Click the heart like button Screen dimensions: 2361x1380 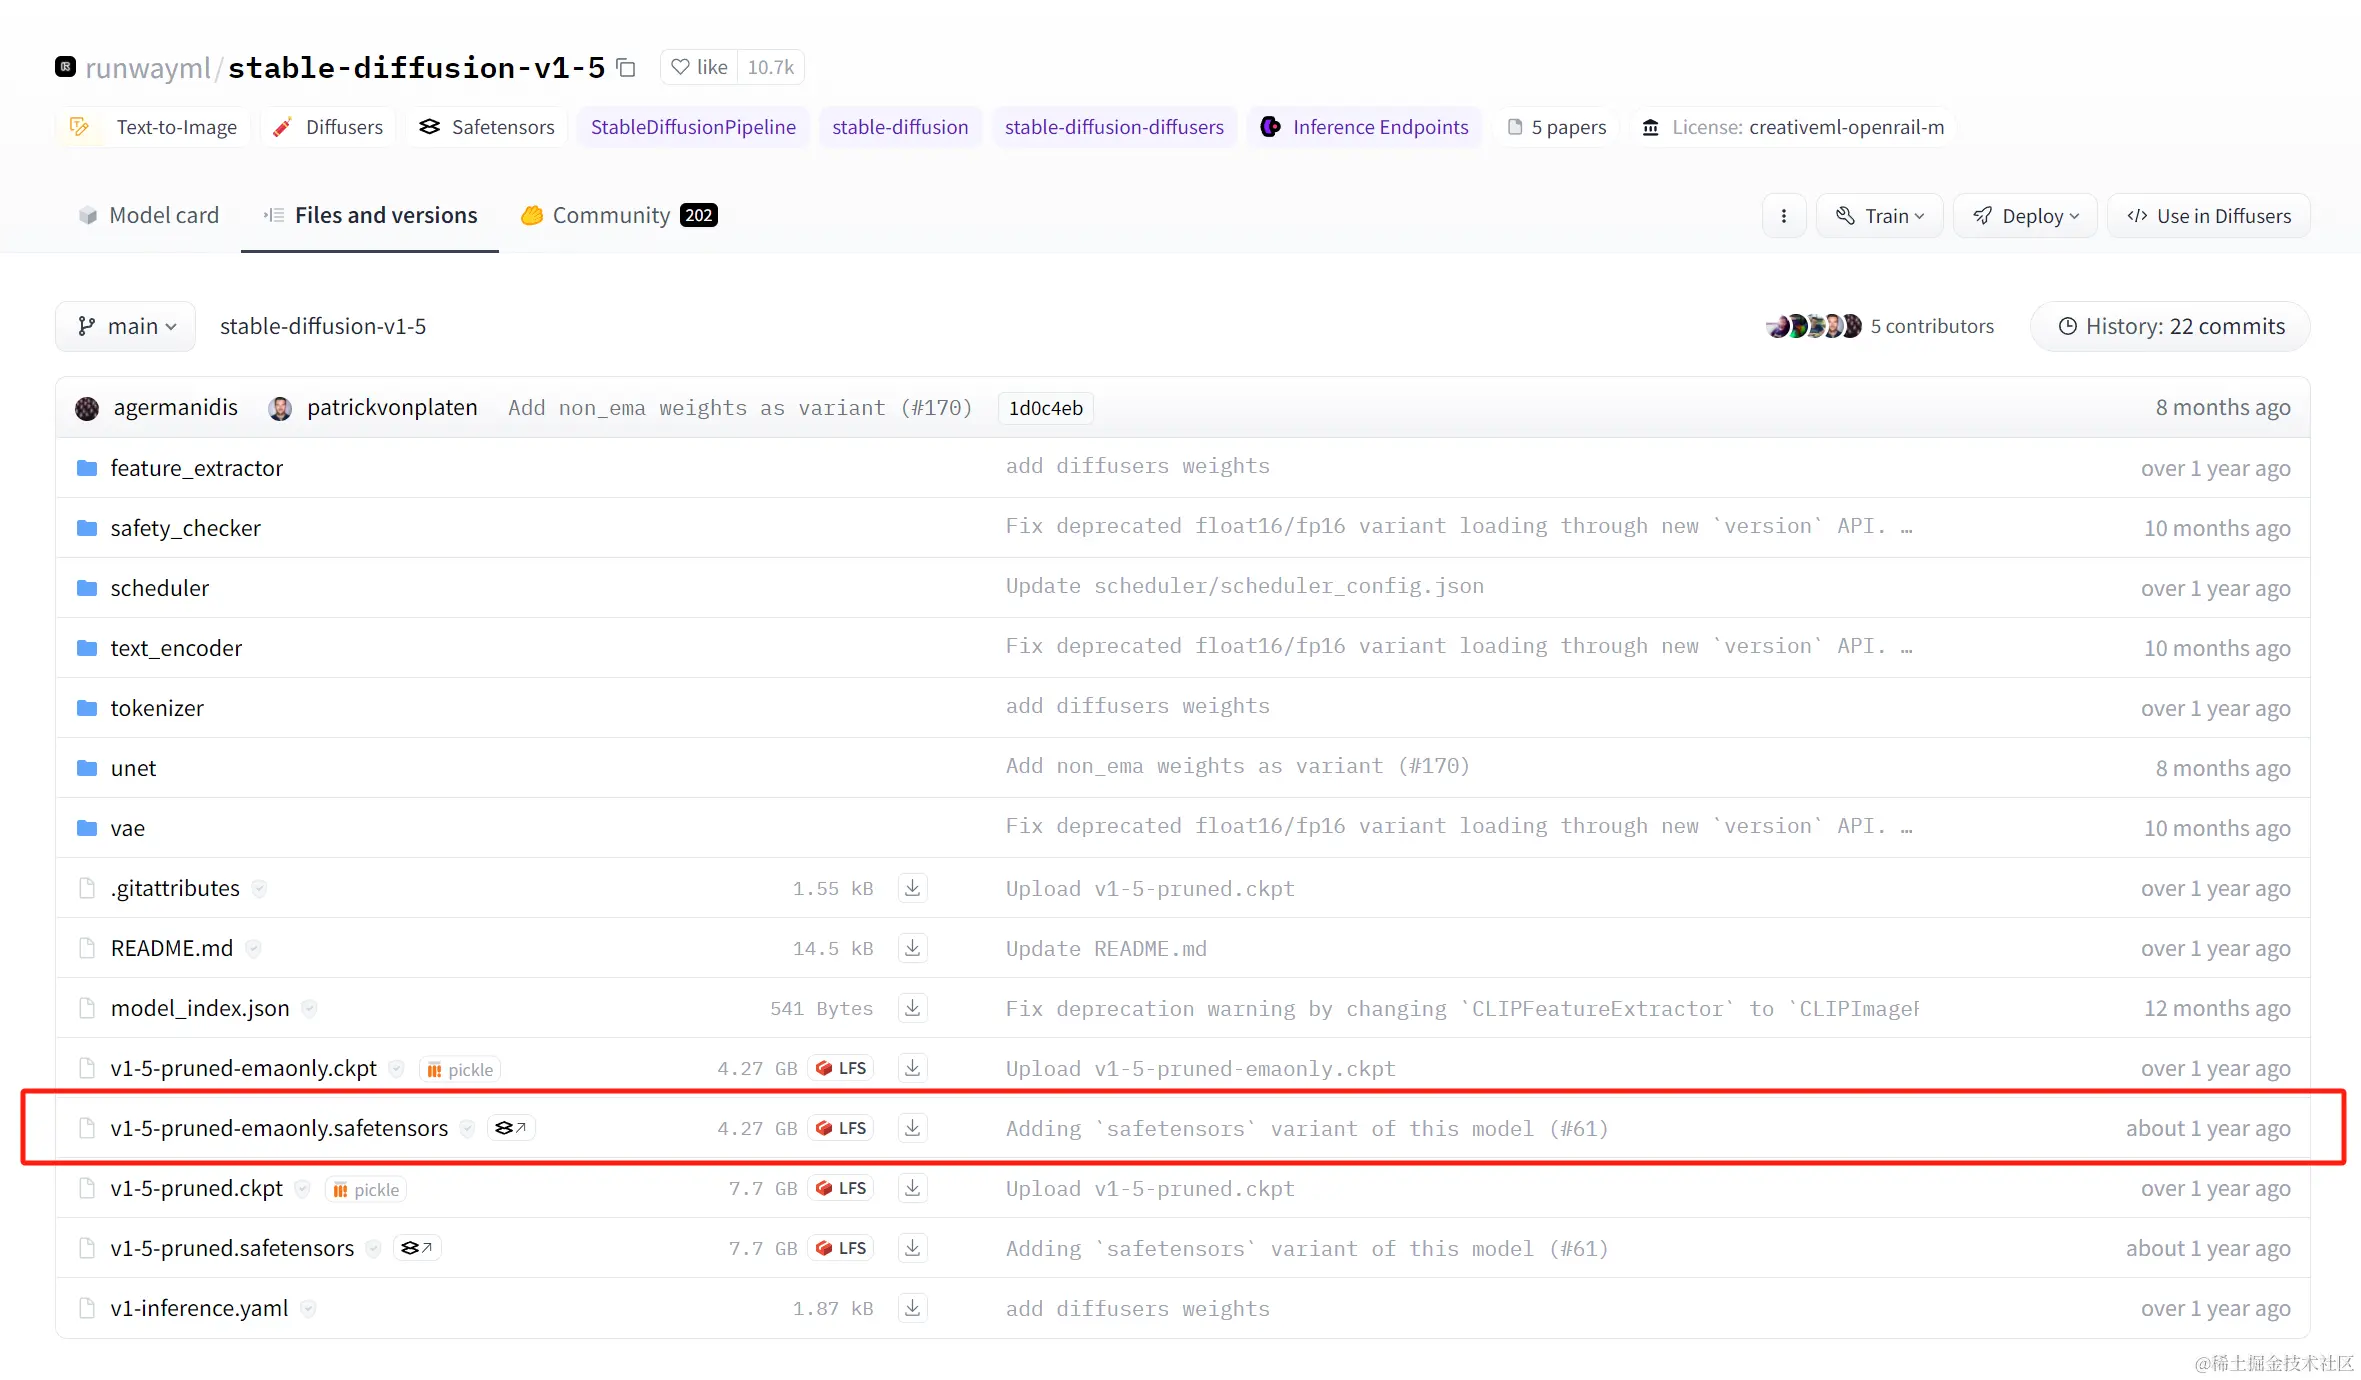pos(699,67)
